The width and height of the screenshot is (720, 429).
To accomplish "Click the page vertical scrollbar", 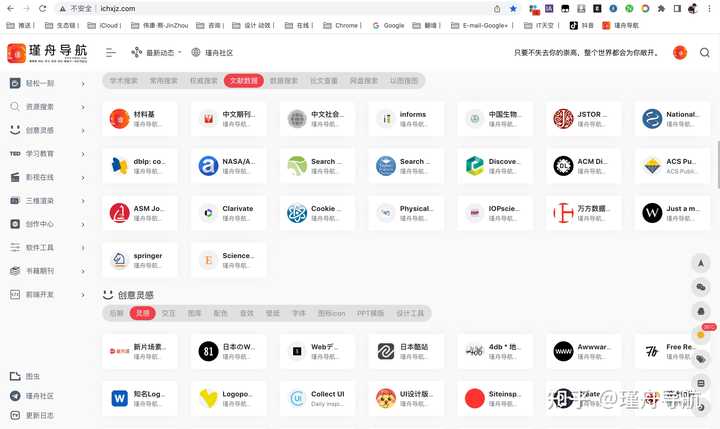I will coord(718,164).
